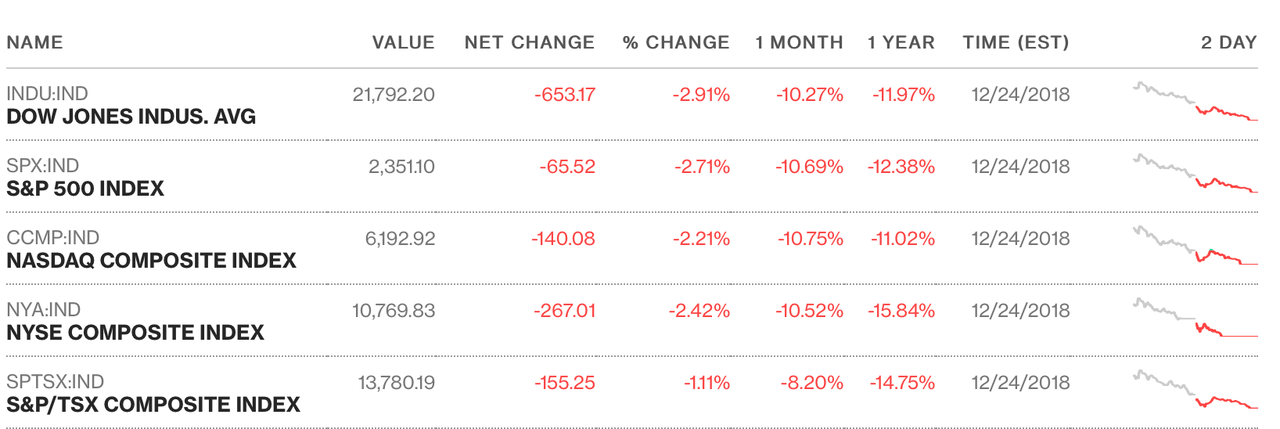Click the TIME (EST) column header
Screen dimensions: 1280x429
click(x=1016, y=43)
